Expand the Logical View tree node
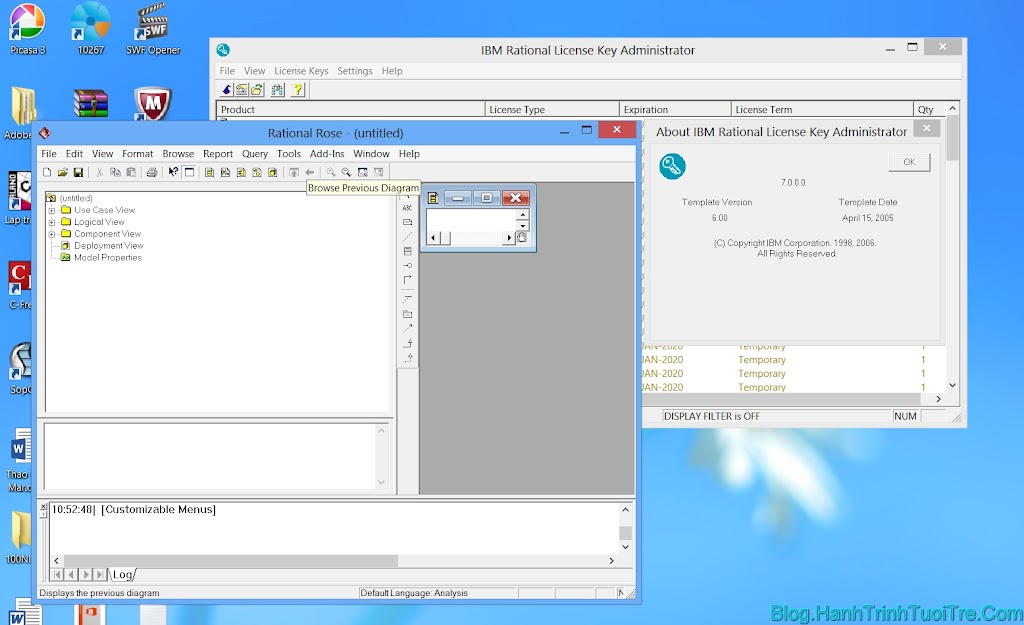 52,222
